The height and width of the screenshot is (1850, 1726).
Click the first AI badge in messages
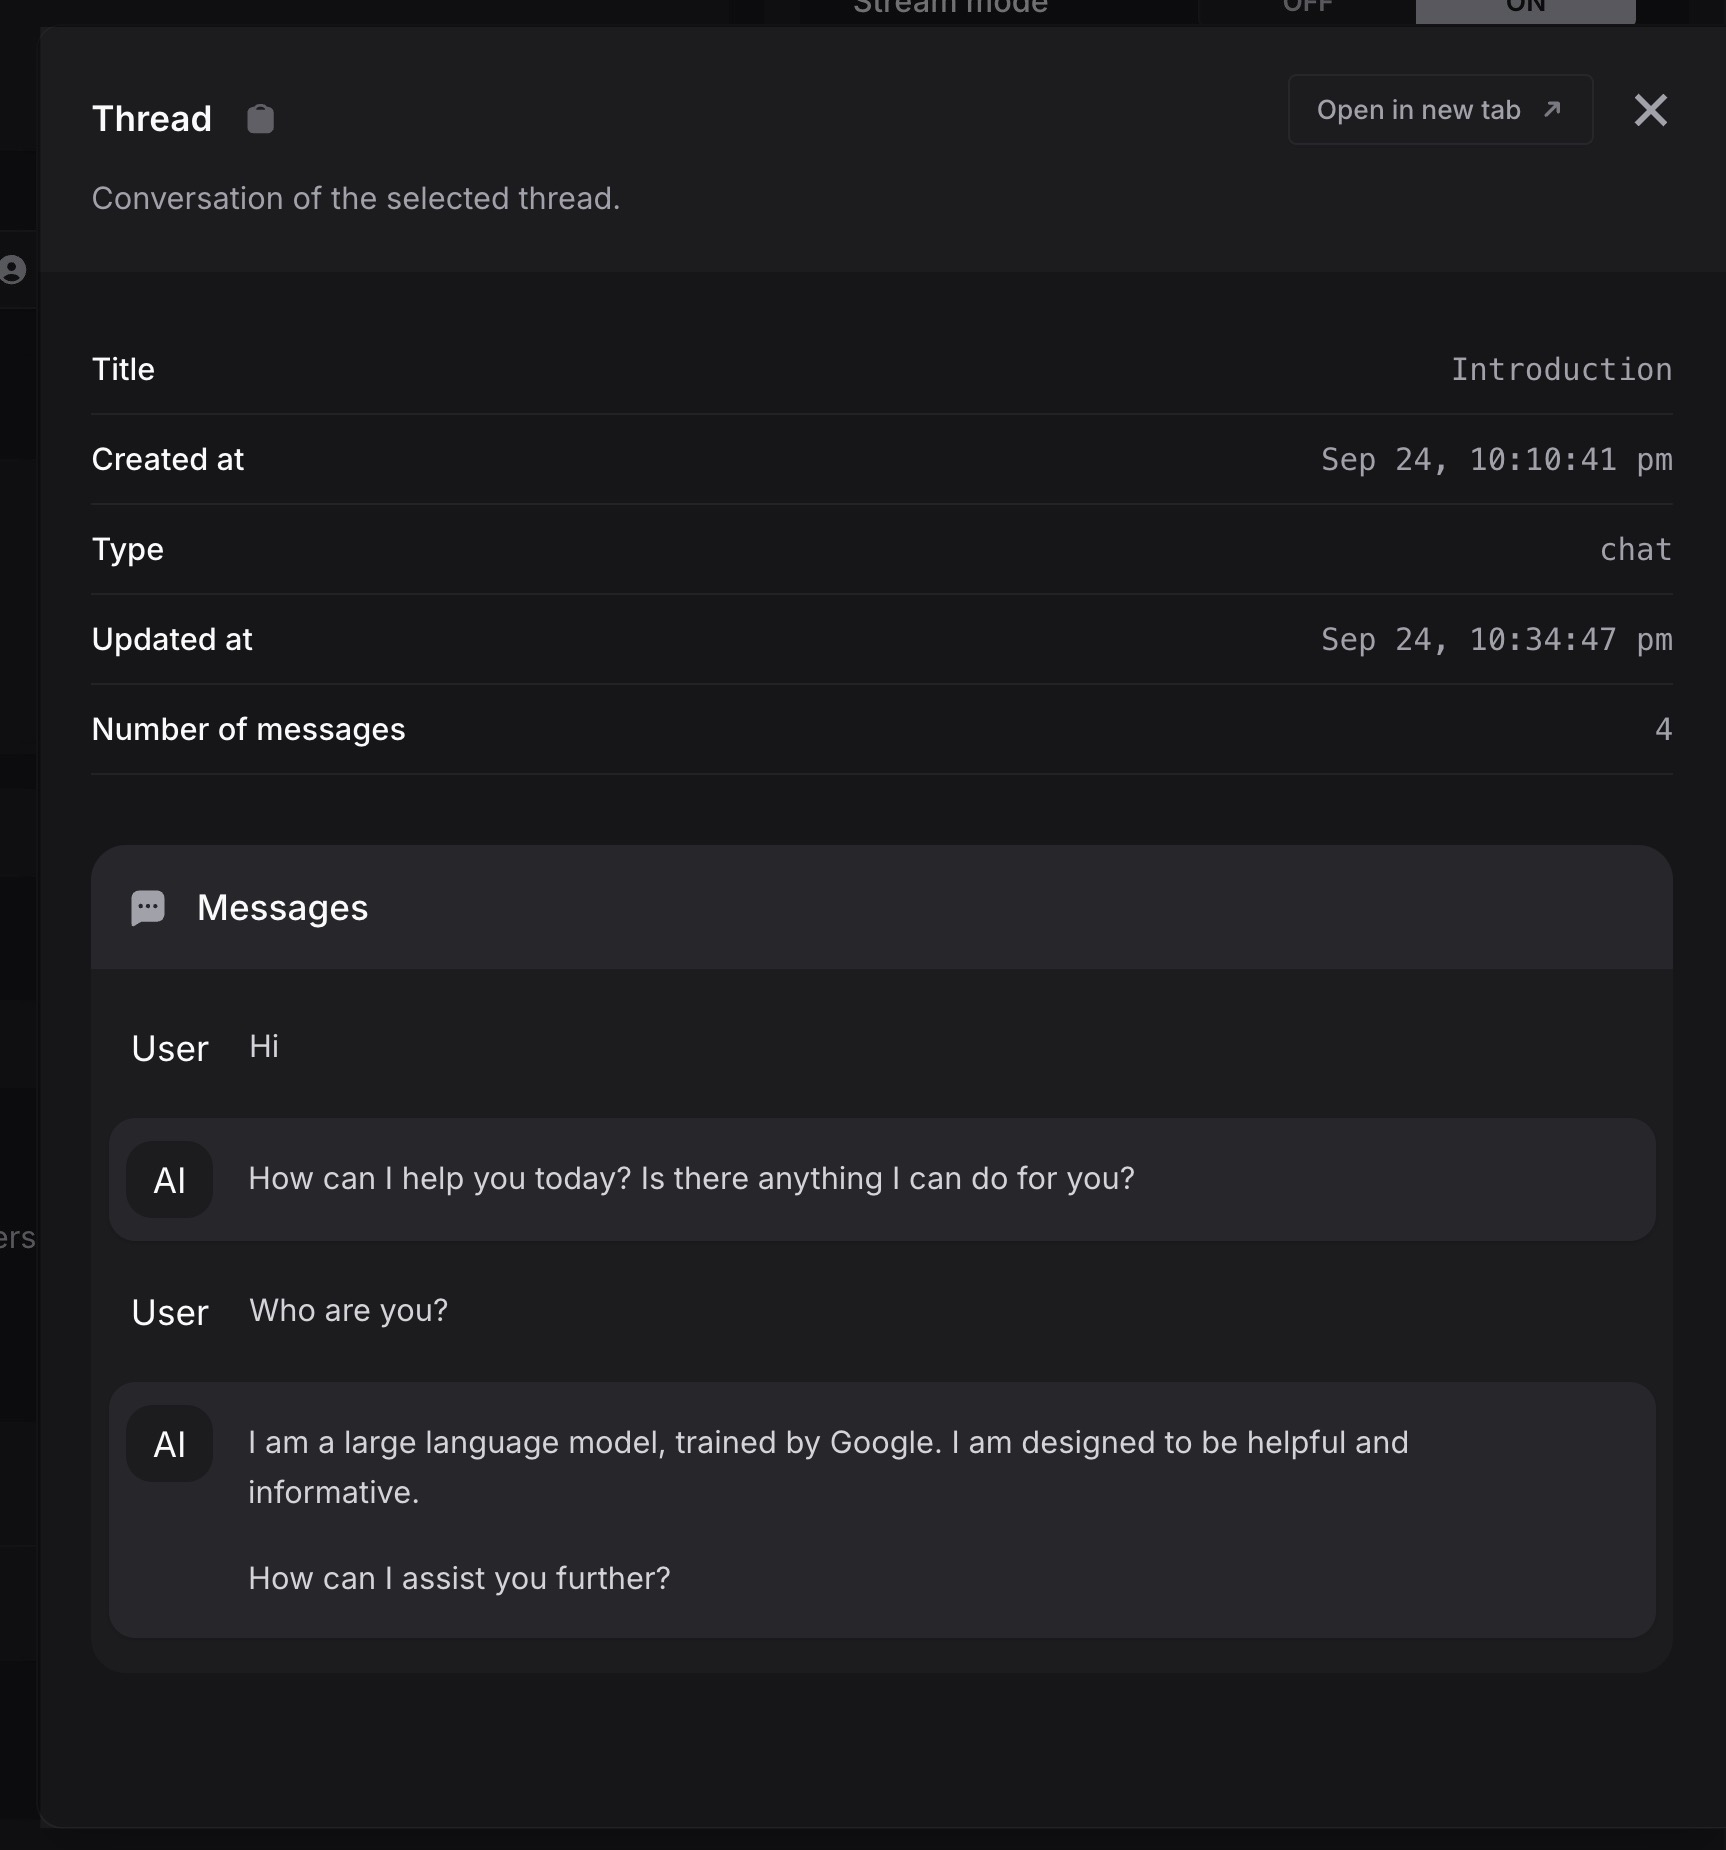click(169, 1180)
